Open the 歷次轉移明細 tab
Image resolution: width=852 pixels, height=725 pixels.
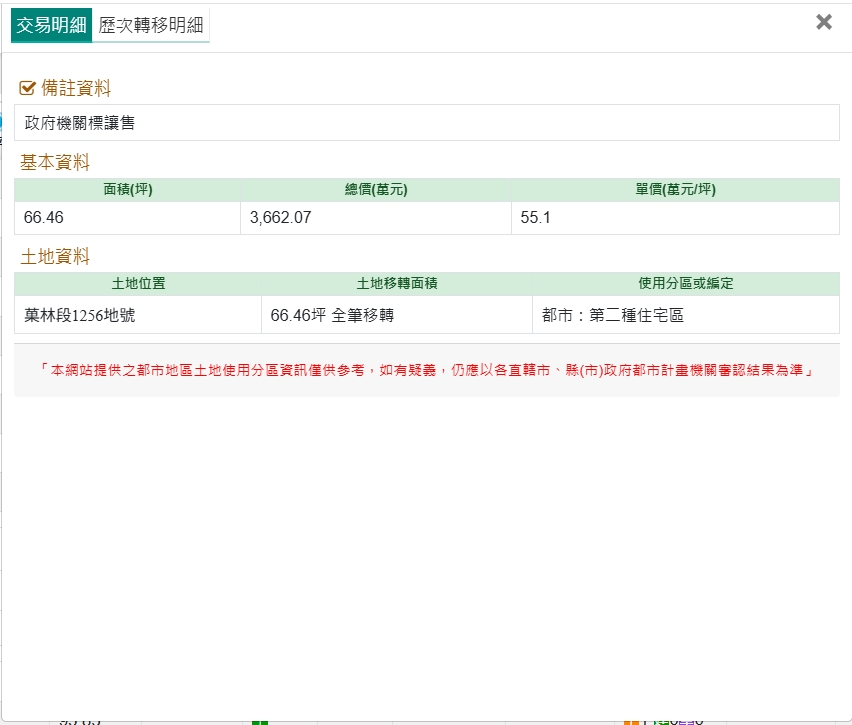click(x=151, y=26)
